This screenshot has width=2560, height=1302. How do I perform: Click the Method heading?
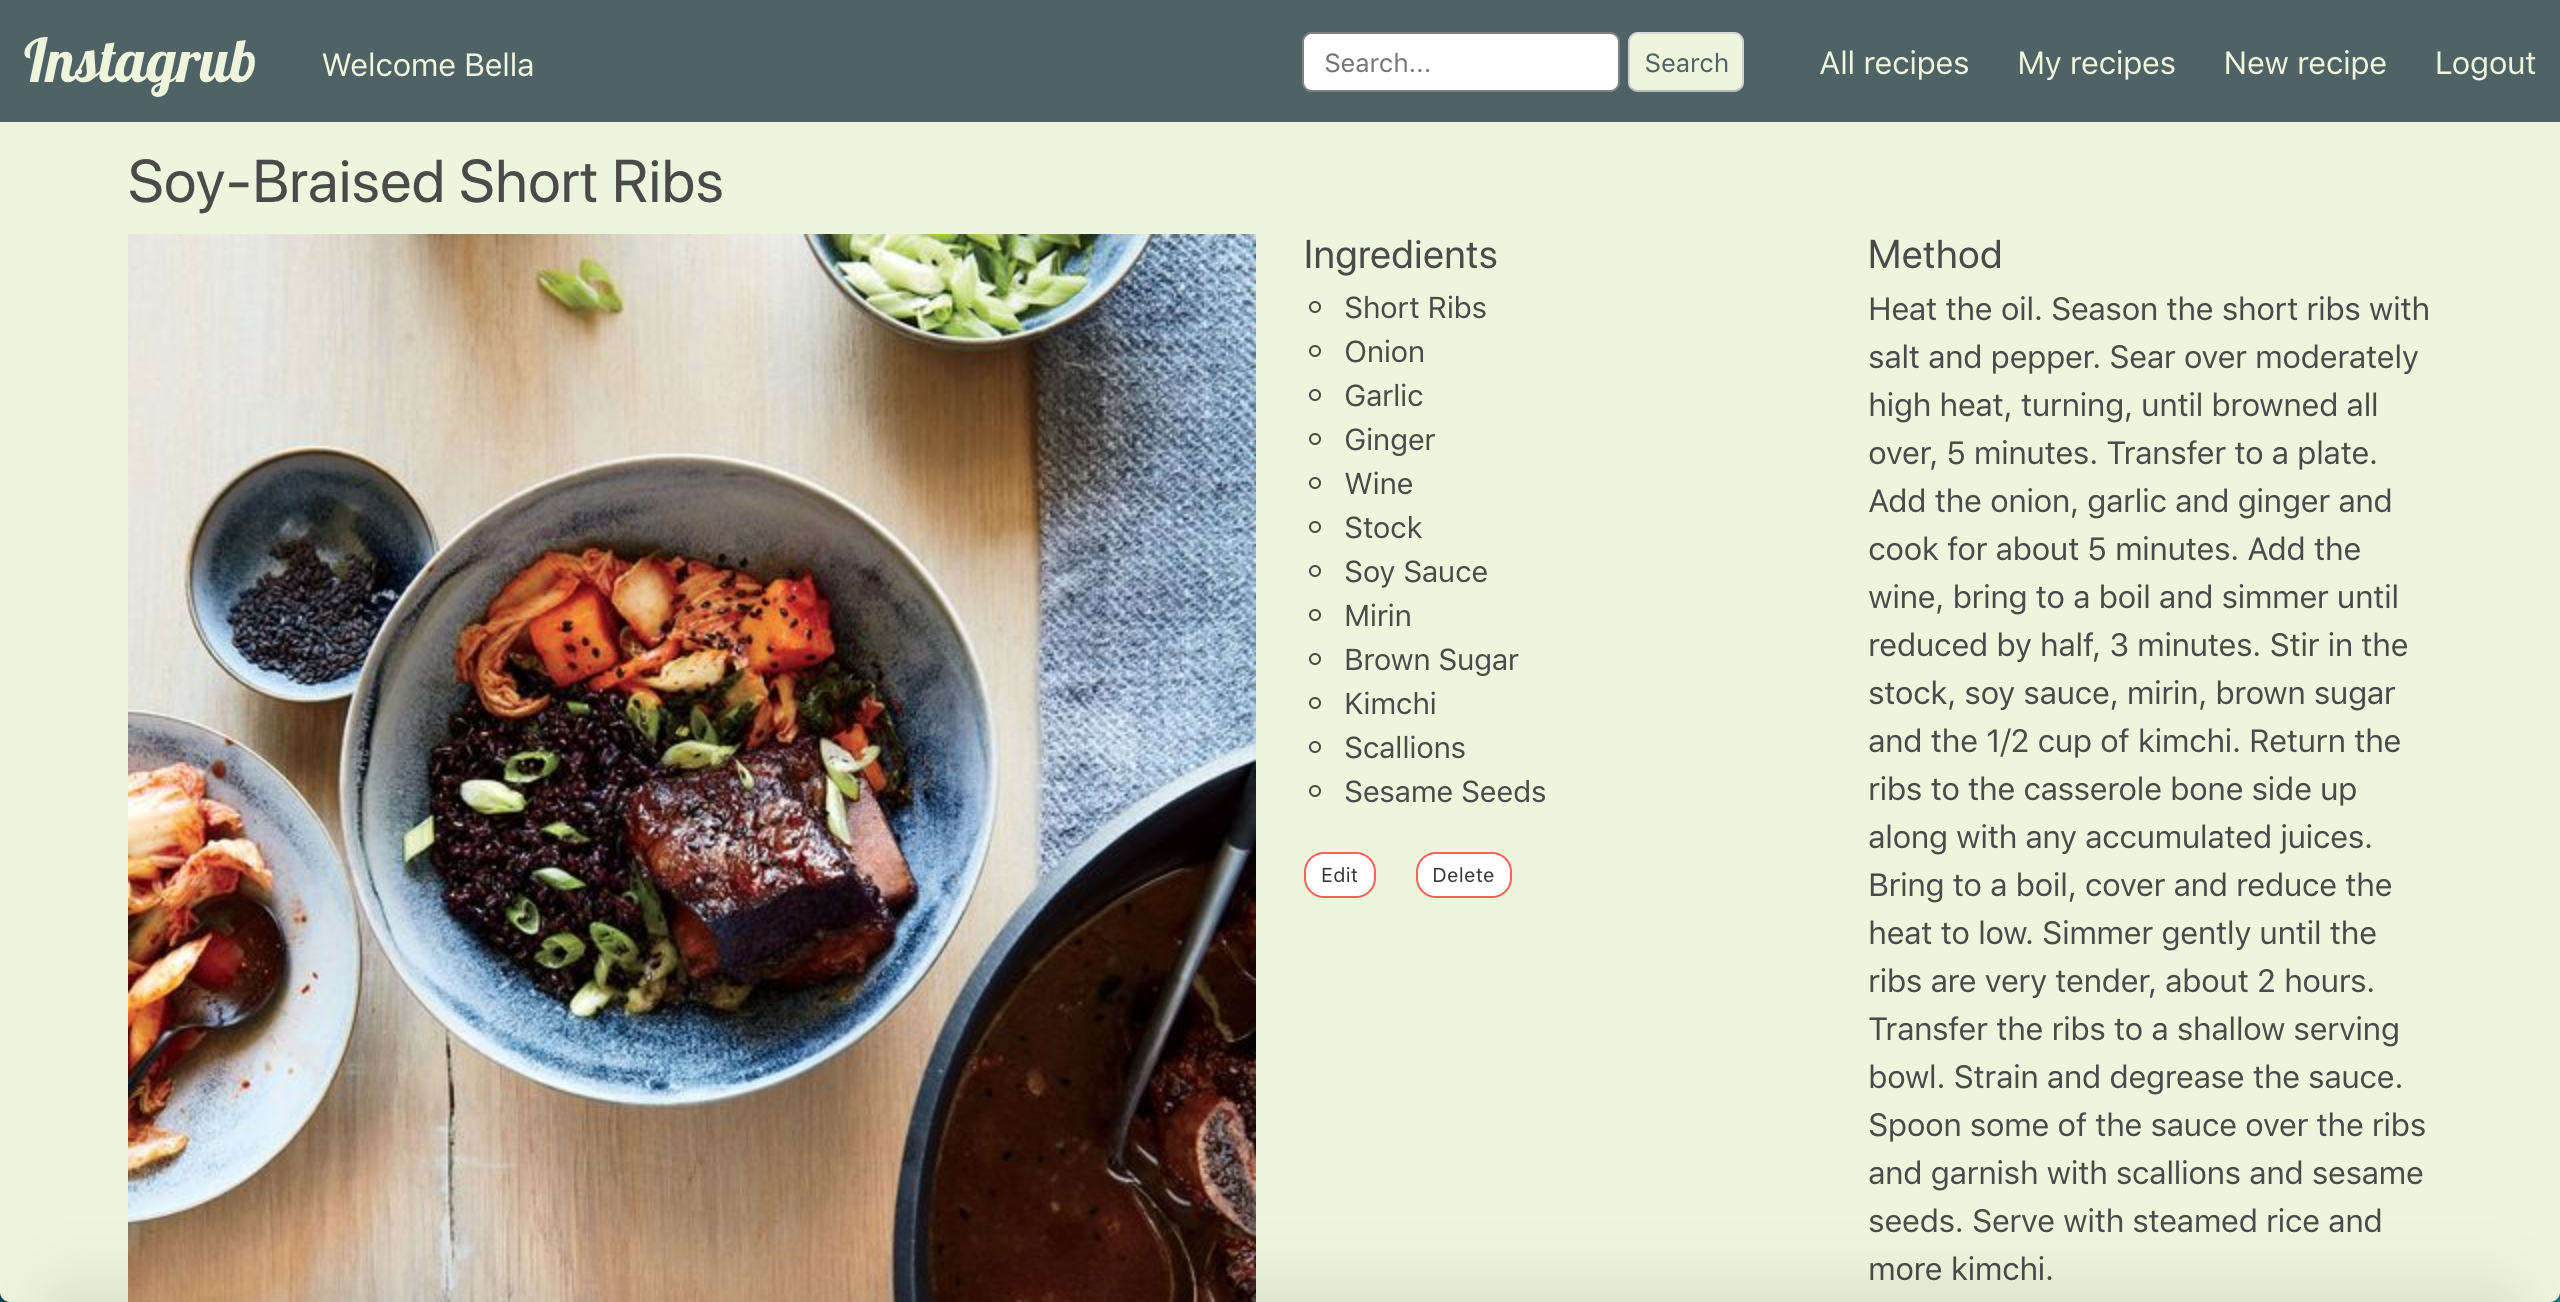point(1935,255)
